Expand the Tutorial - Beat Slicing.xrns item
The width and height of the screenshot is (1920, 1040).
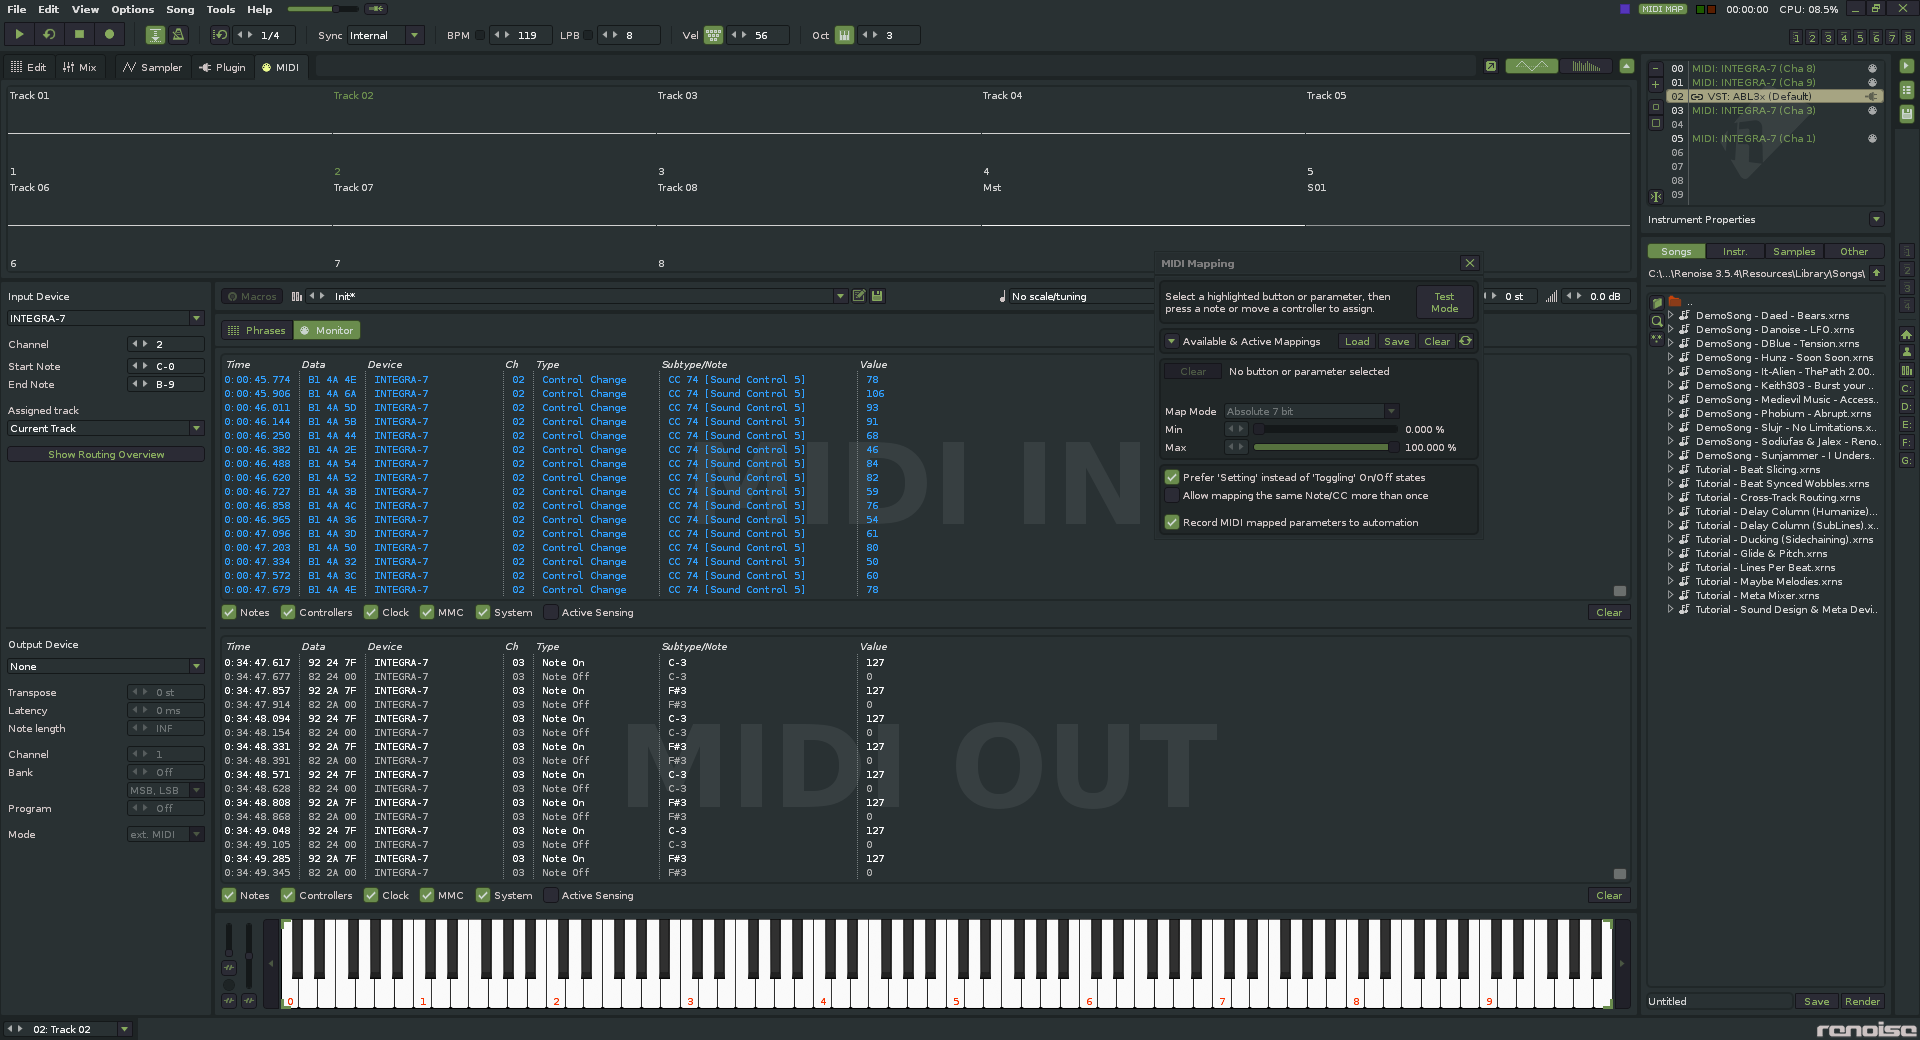tap(1670, 469)
